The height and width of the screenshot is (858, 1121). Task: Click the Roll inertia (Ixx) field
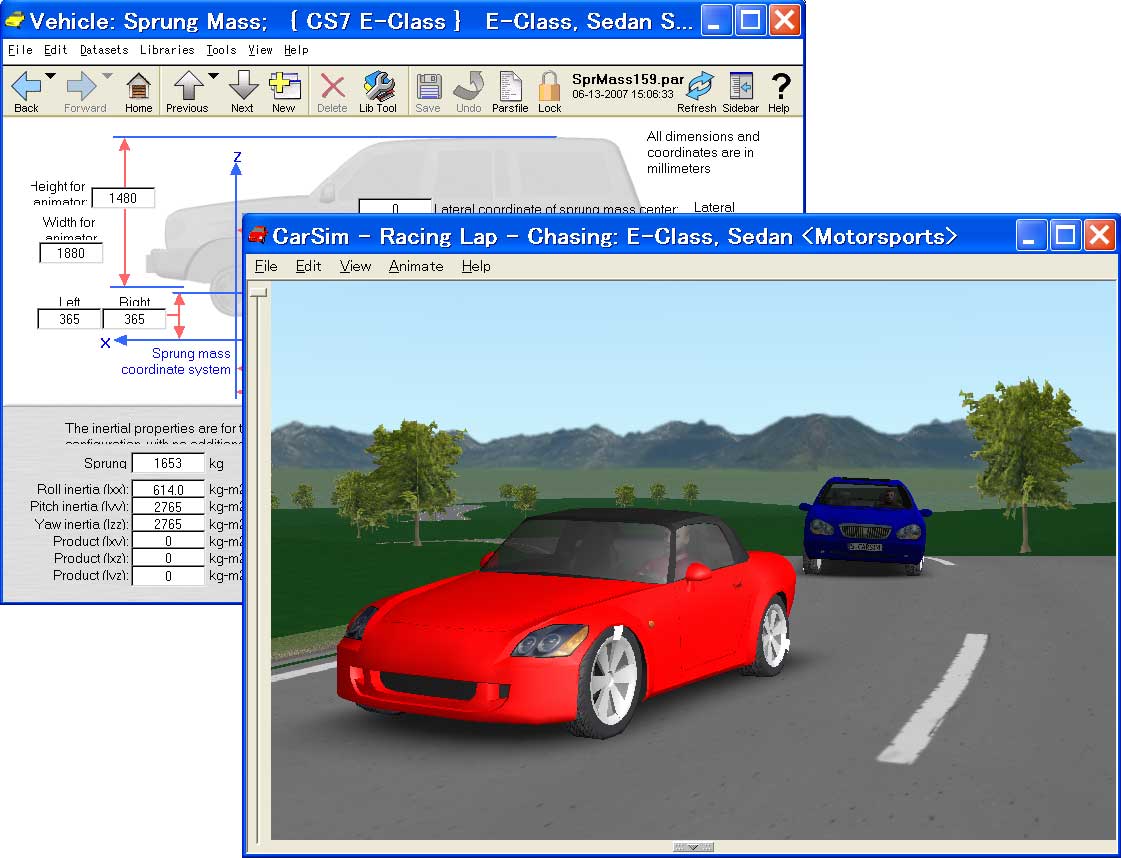click(168, 490)
